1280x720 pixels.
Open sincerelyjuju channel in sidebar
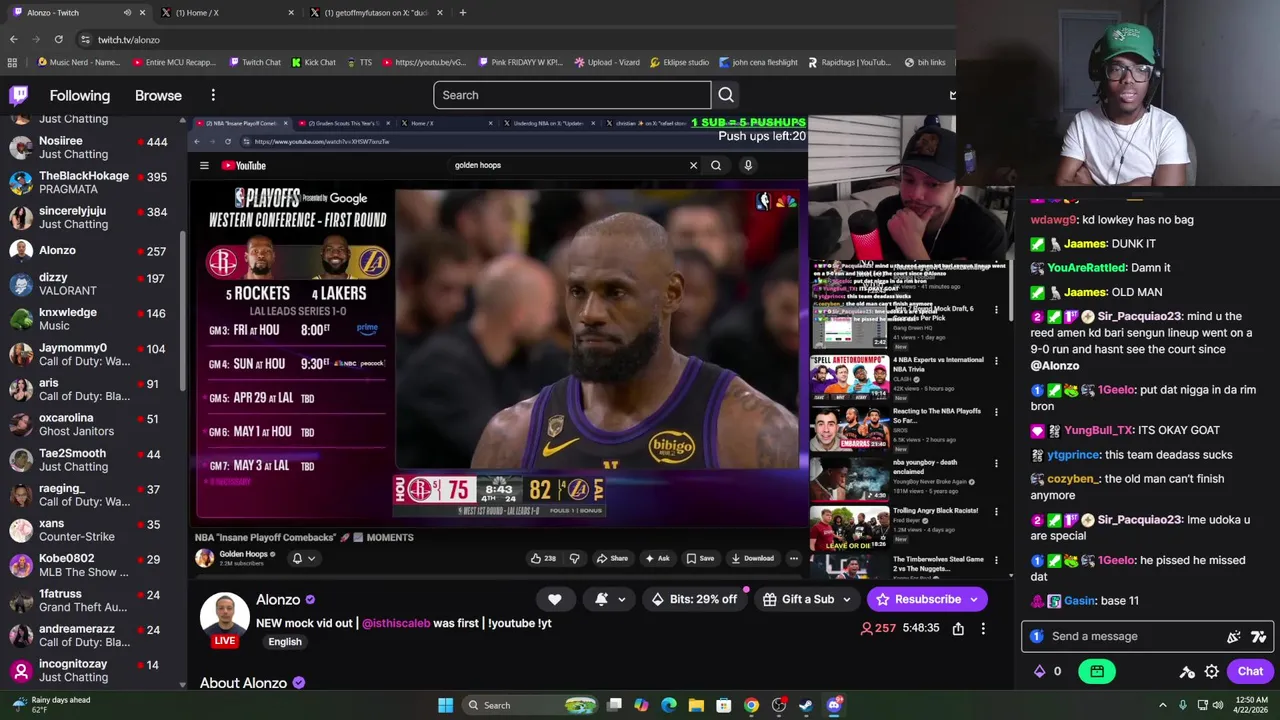(x=92, y=217)
